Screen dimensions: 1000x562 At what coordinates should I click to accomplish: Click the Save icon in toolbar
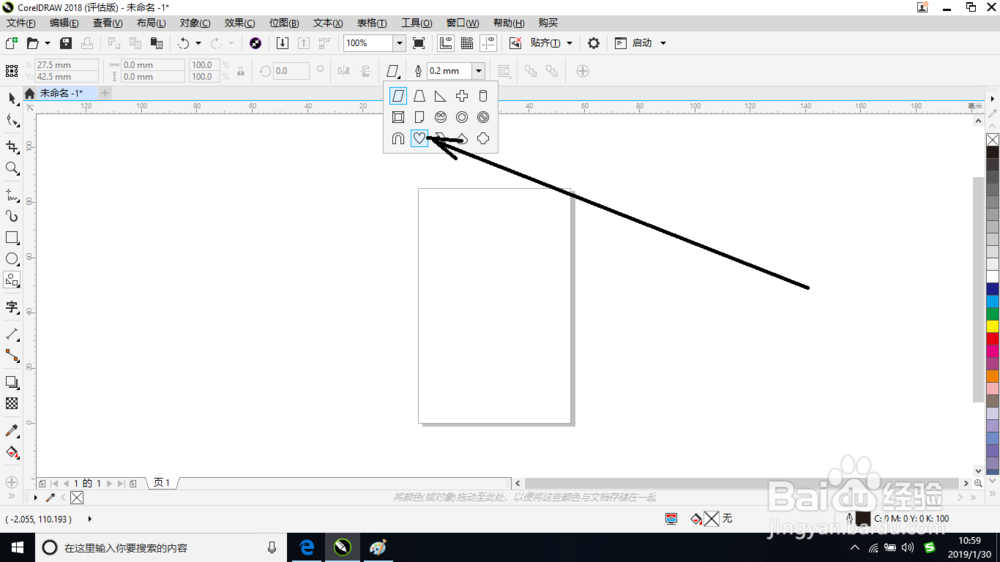point(66,43)
